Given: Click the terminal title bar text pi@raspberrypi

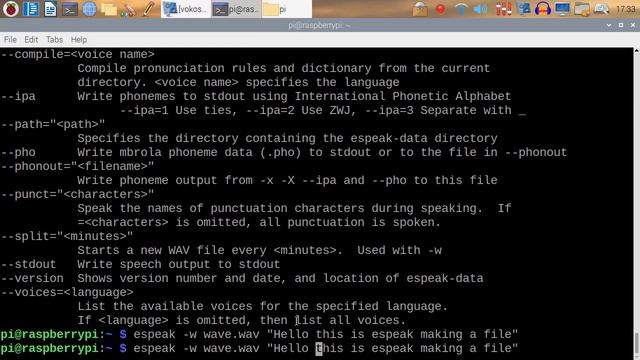Looking at the screenshot, I should (320, 25).
